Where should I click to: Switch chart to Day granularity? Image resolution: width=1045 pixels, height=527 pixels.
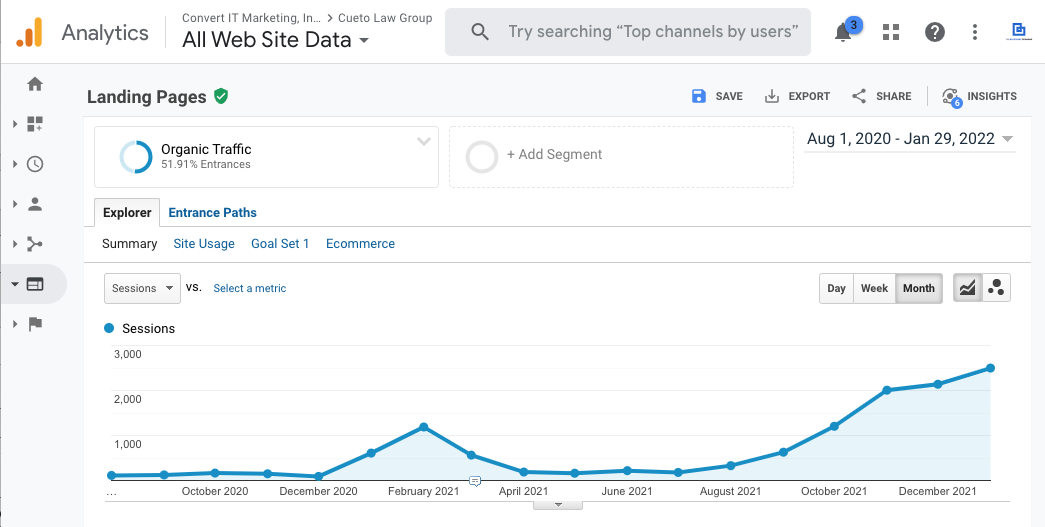836,288
